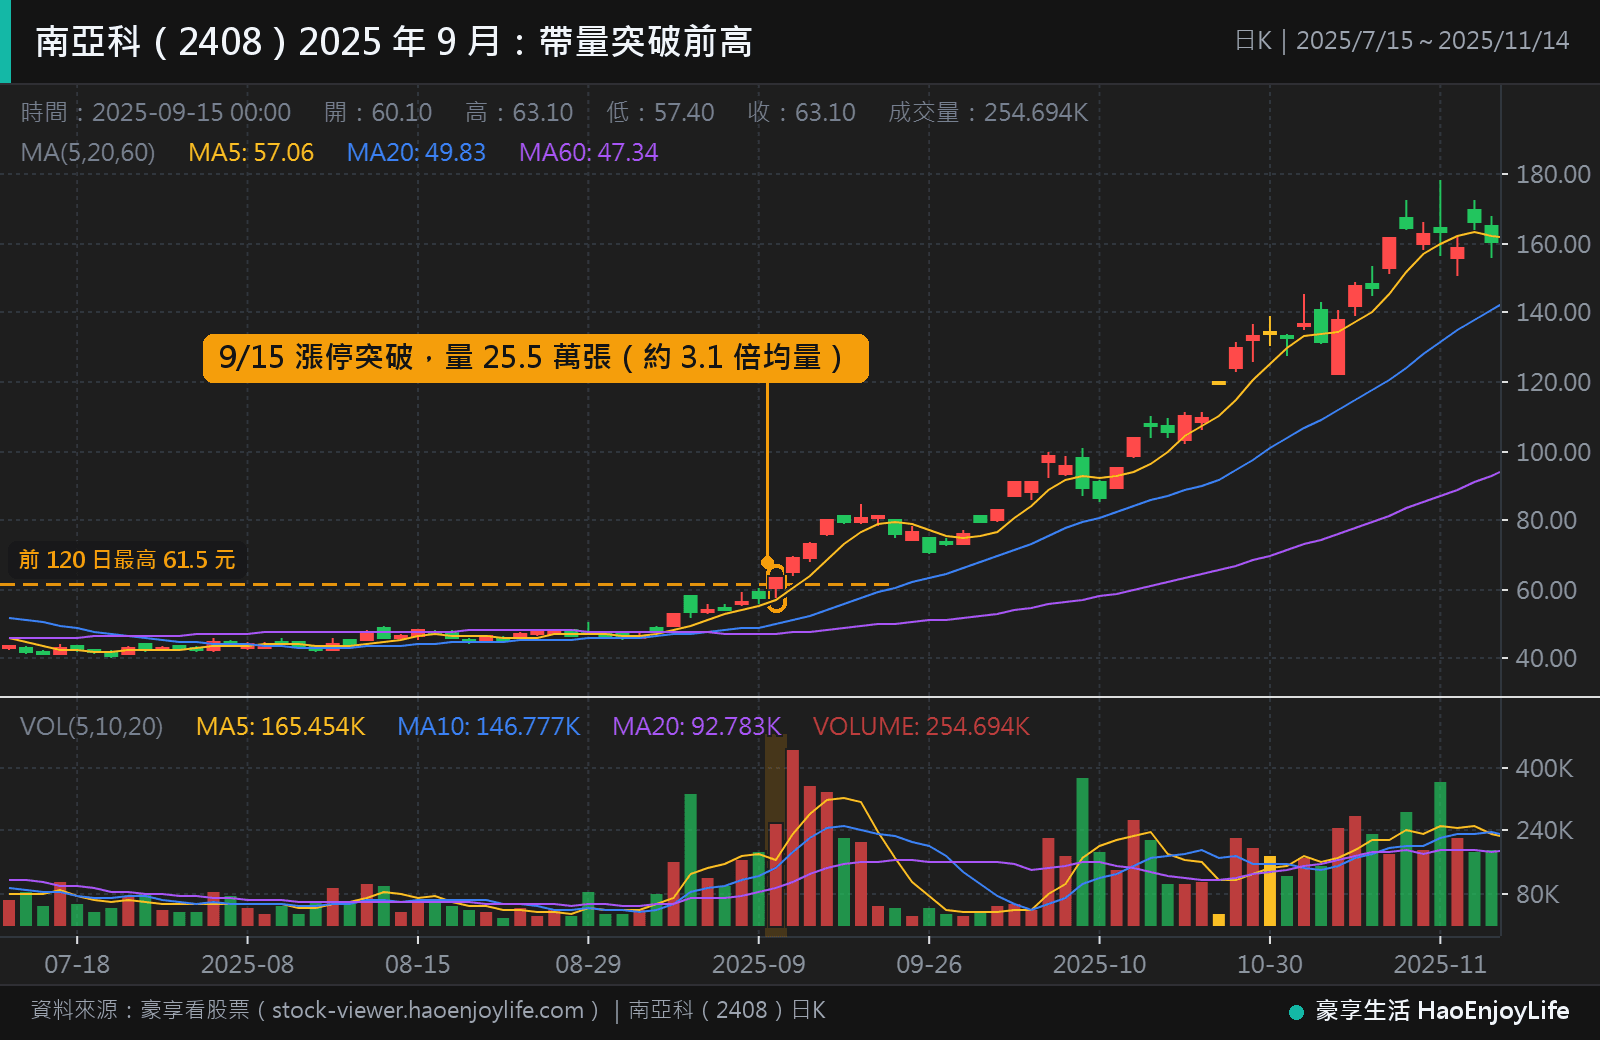Click the 10-30 date axis label

[1270, 964]
